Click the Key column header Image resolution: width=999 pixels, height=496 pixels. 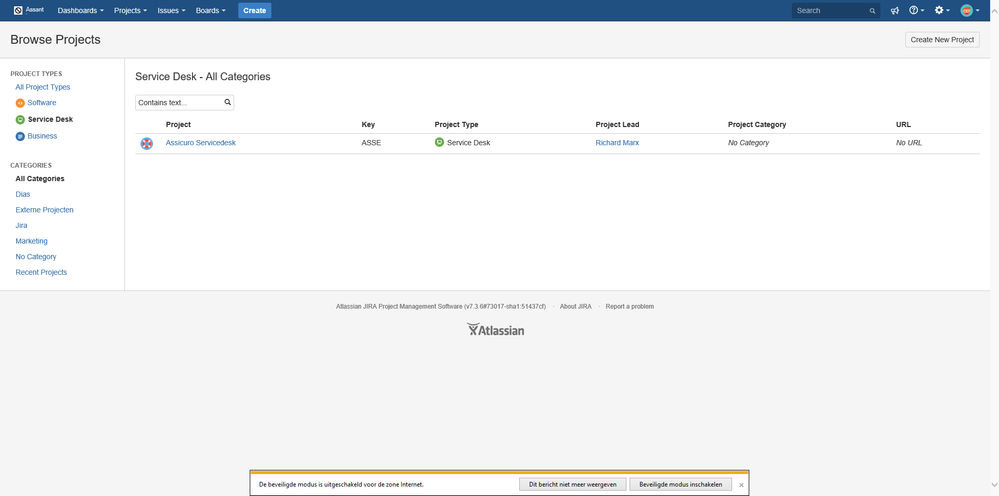coord(368,124)
